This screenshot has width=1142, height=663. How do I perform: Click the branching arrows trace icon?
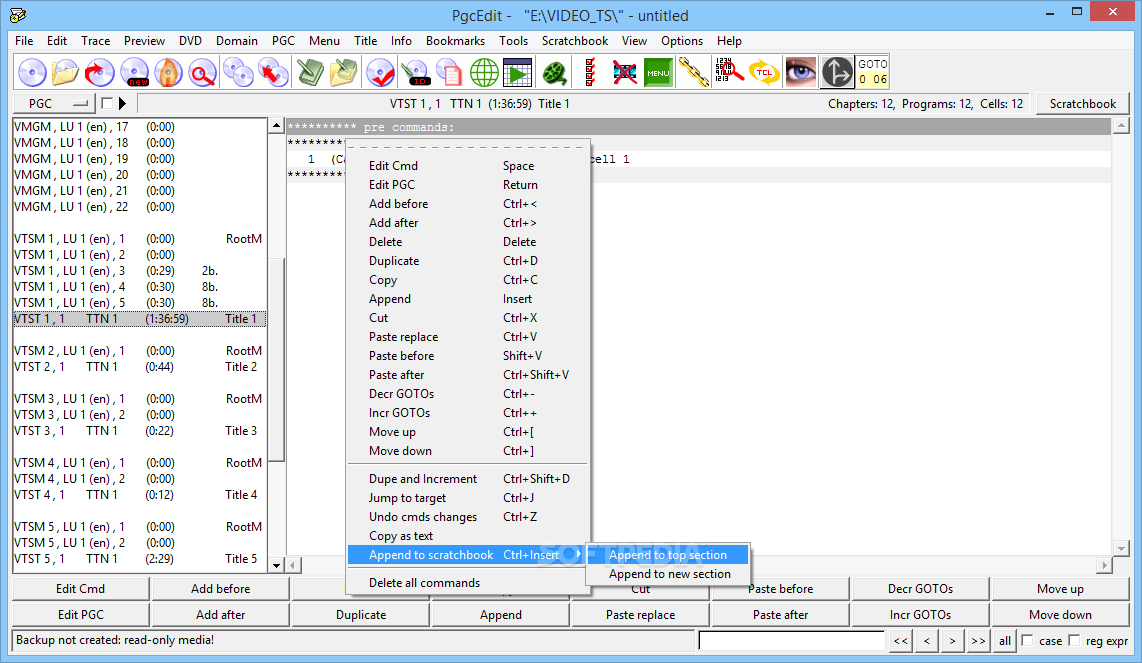[x=837, y=72]
